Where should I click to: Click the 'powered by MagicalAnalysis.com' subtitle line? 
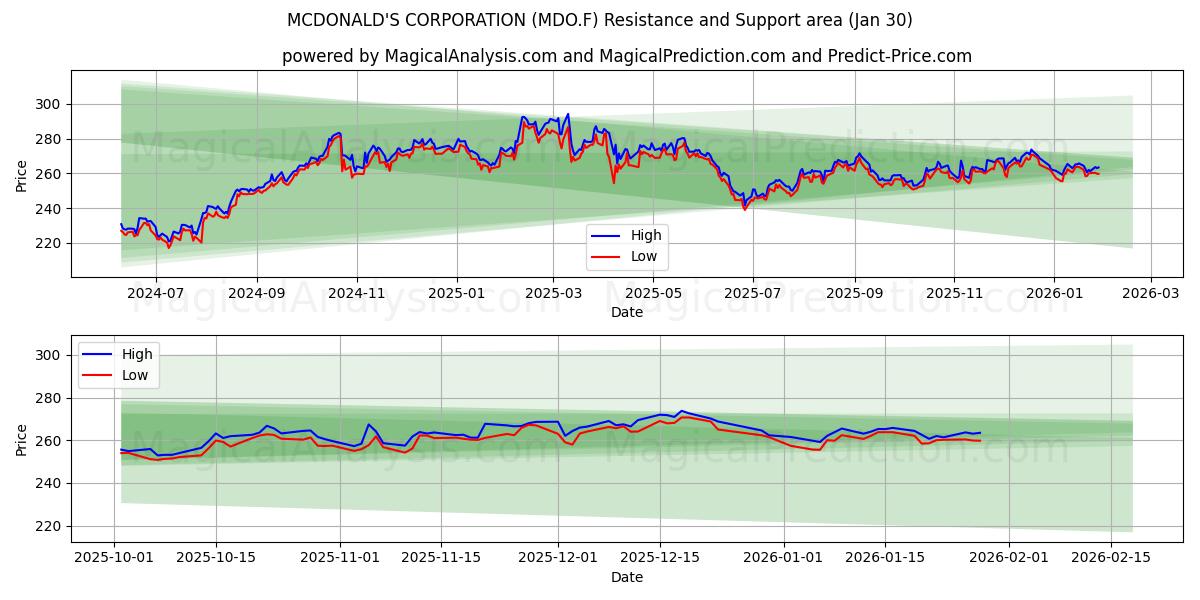pos(627,56)
